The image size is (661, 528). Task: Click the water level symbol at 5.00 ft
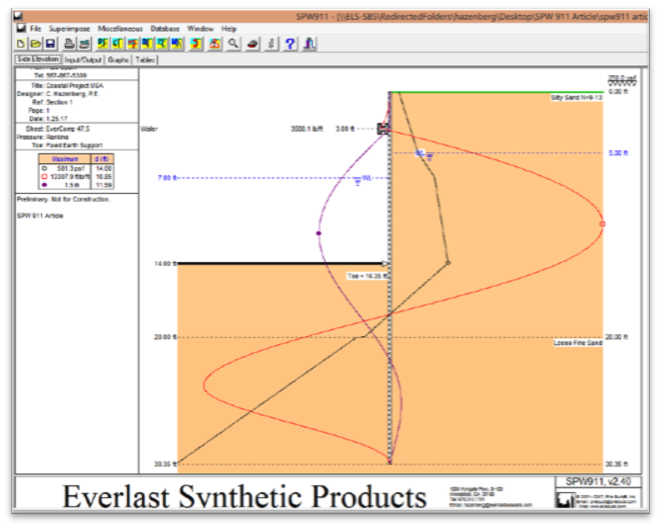(429, 157)
